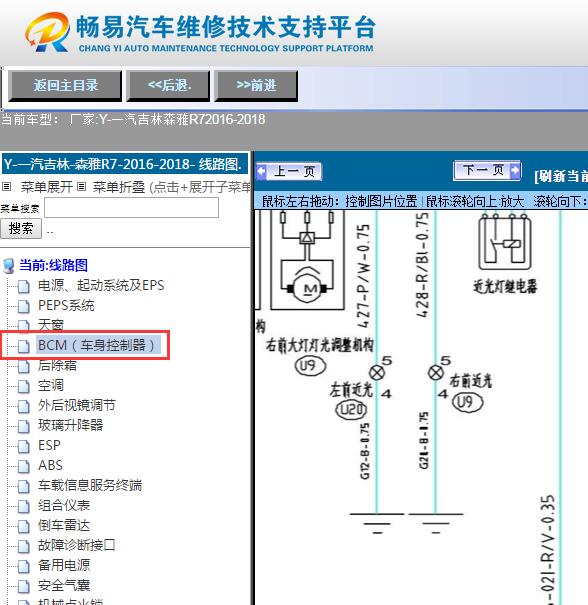The image size is (588, 605).
Task: Click the 当前:线路图 root node icon
Action: pos(8,265)
